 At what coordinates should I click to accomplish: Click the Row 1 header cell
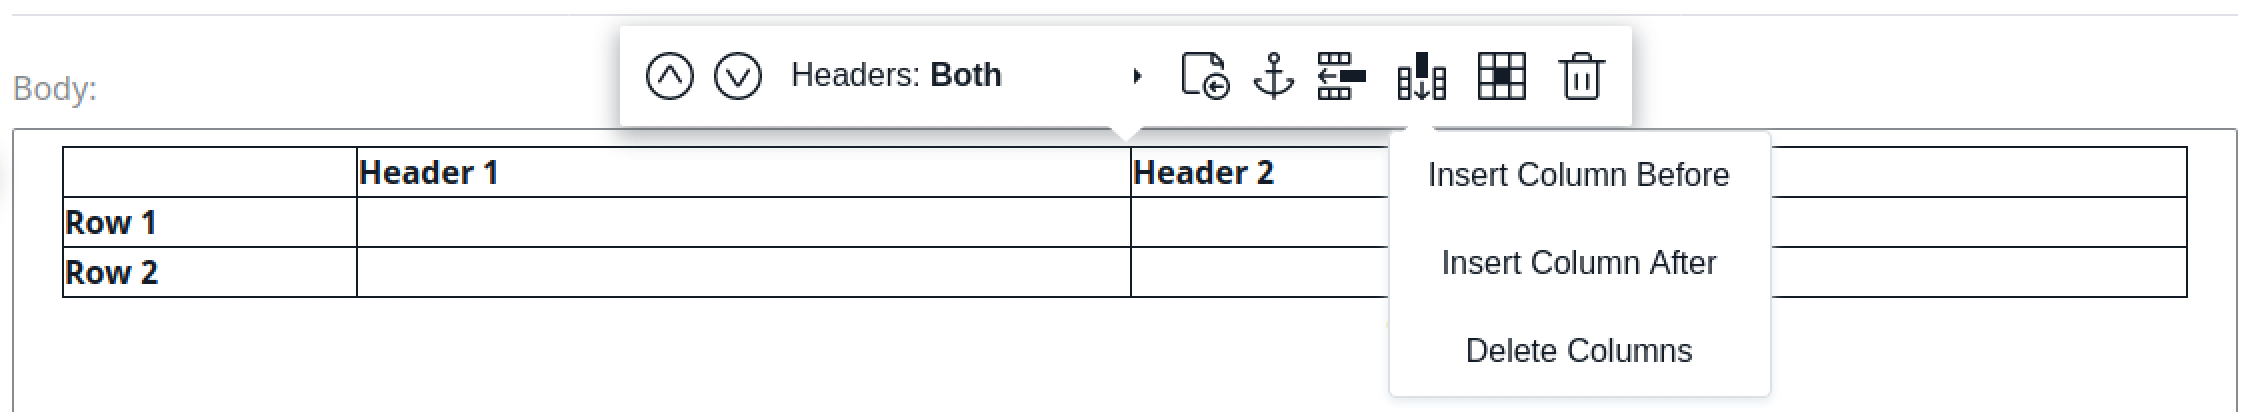coord(209,222)
